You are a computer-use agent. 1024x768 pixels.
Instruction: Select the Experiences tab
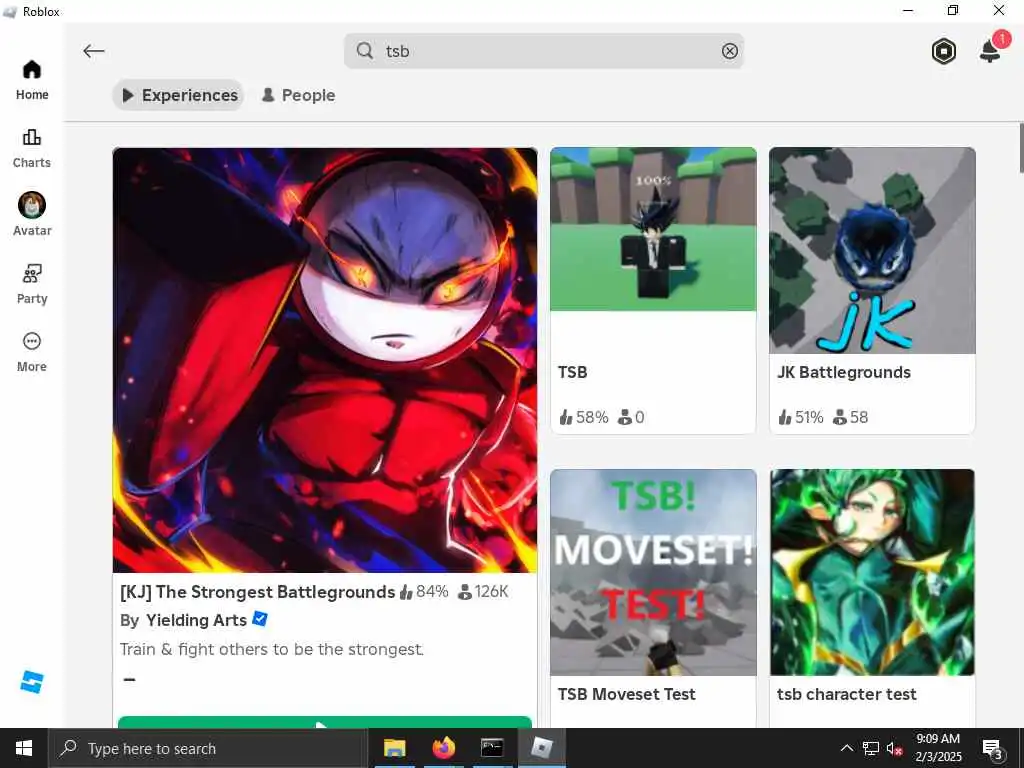tap(178, 95)
